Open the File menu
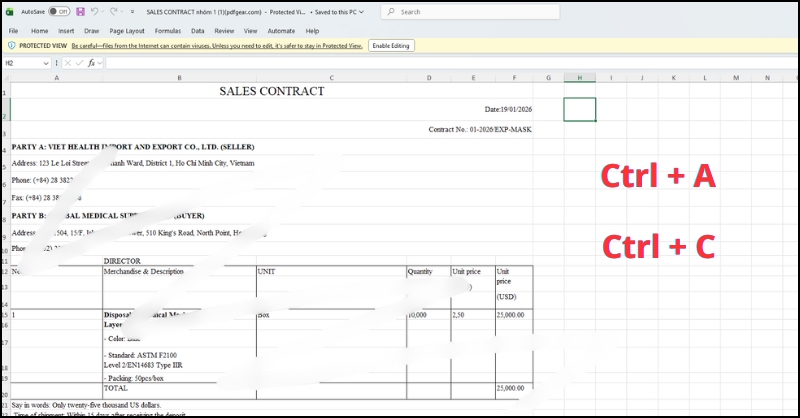The height and width of the screenshot is (418, 800). 13,31
